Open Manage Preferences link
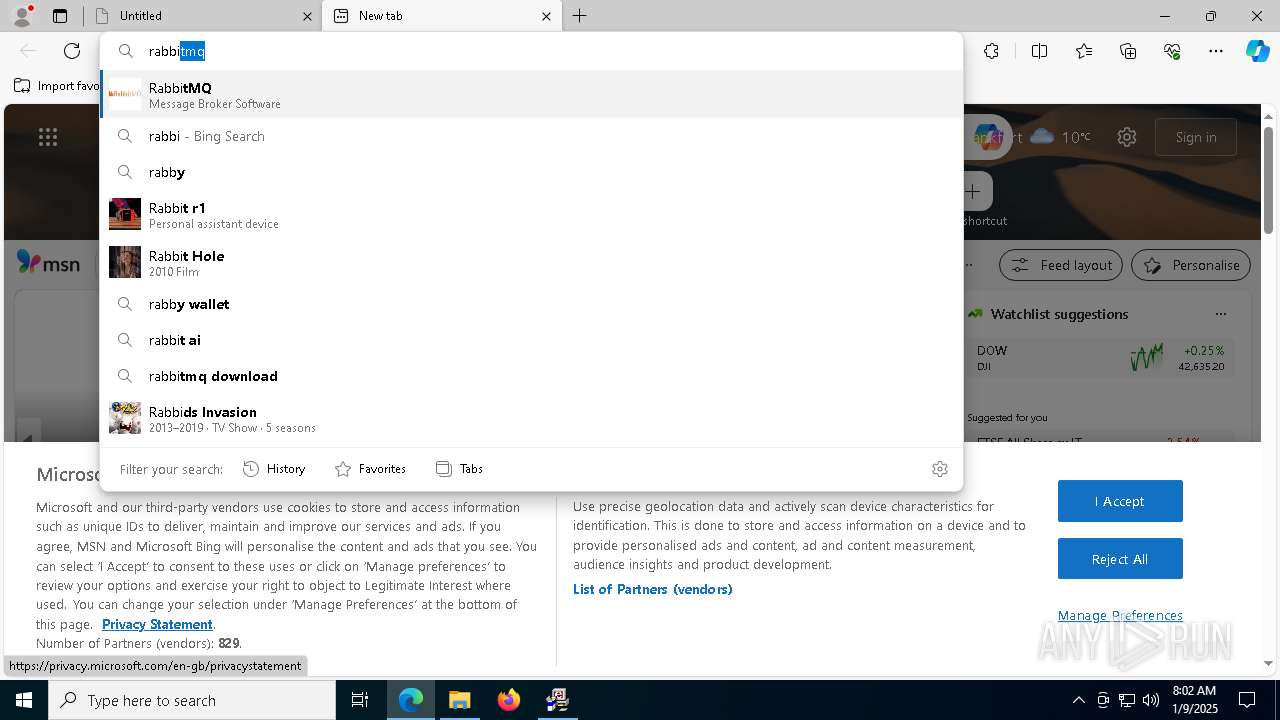This screenshot has width=1280, height=720. [1120, 615]
